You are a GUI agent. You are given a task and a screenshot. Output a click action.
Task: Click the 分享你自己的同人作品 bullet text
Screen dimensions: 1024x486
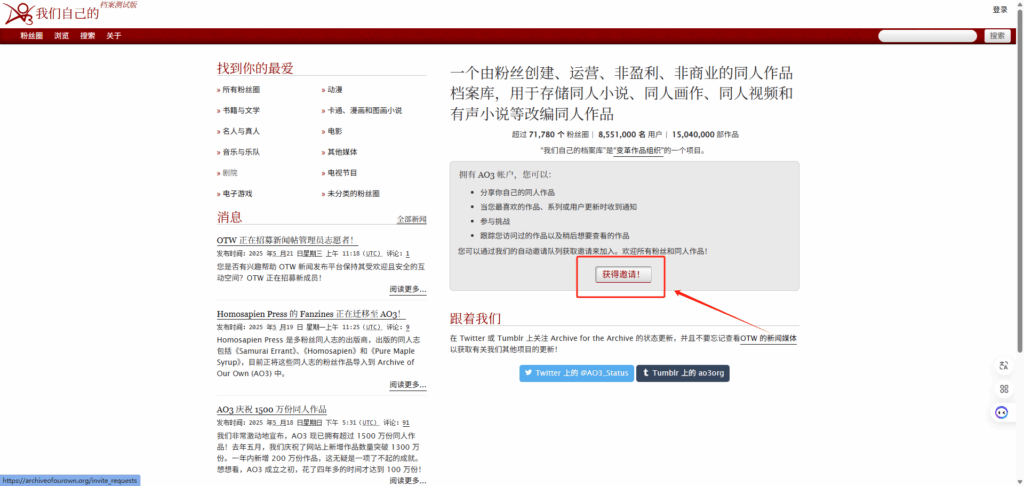click(x=517, y=193)
